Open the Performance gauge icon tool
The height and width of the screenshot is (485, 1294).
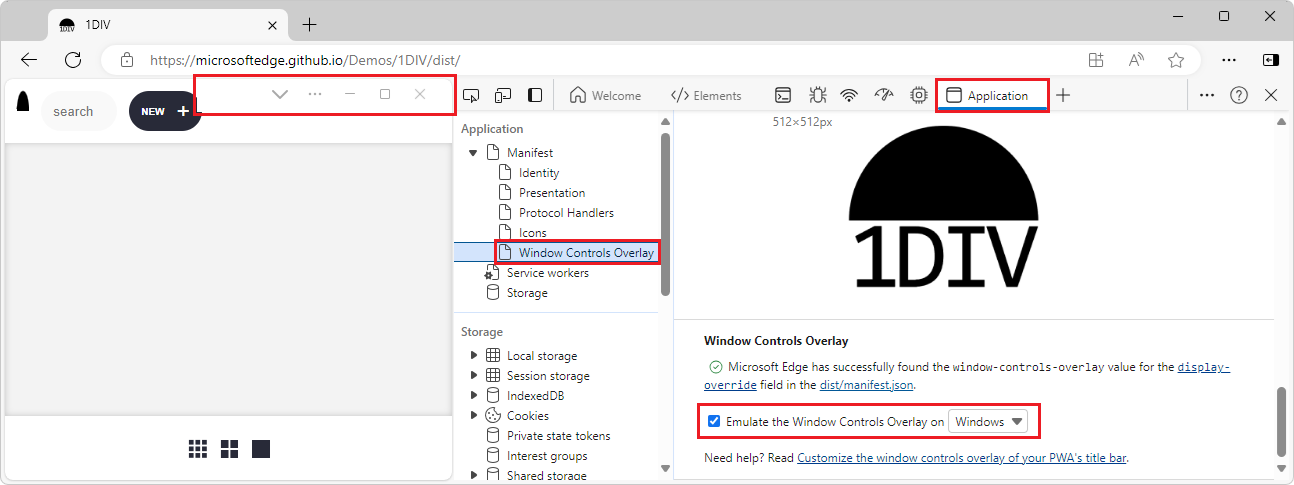(883, 96)
